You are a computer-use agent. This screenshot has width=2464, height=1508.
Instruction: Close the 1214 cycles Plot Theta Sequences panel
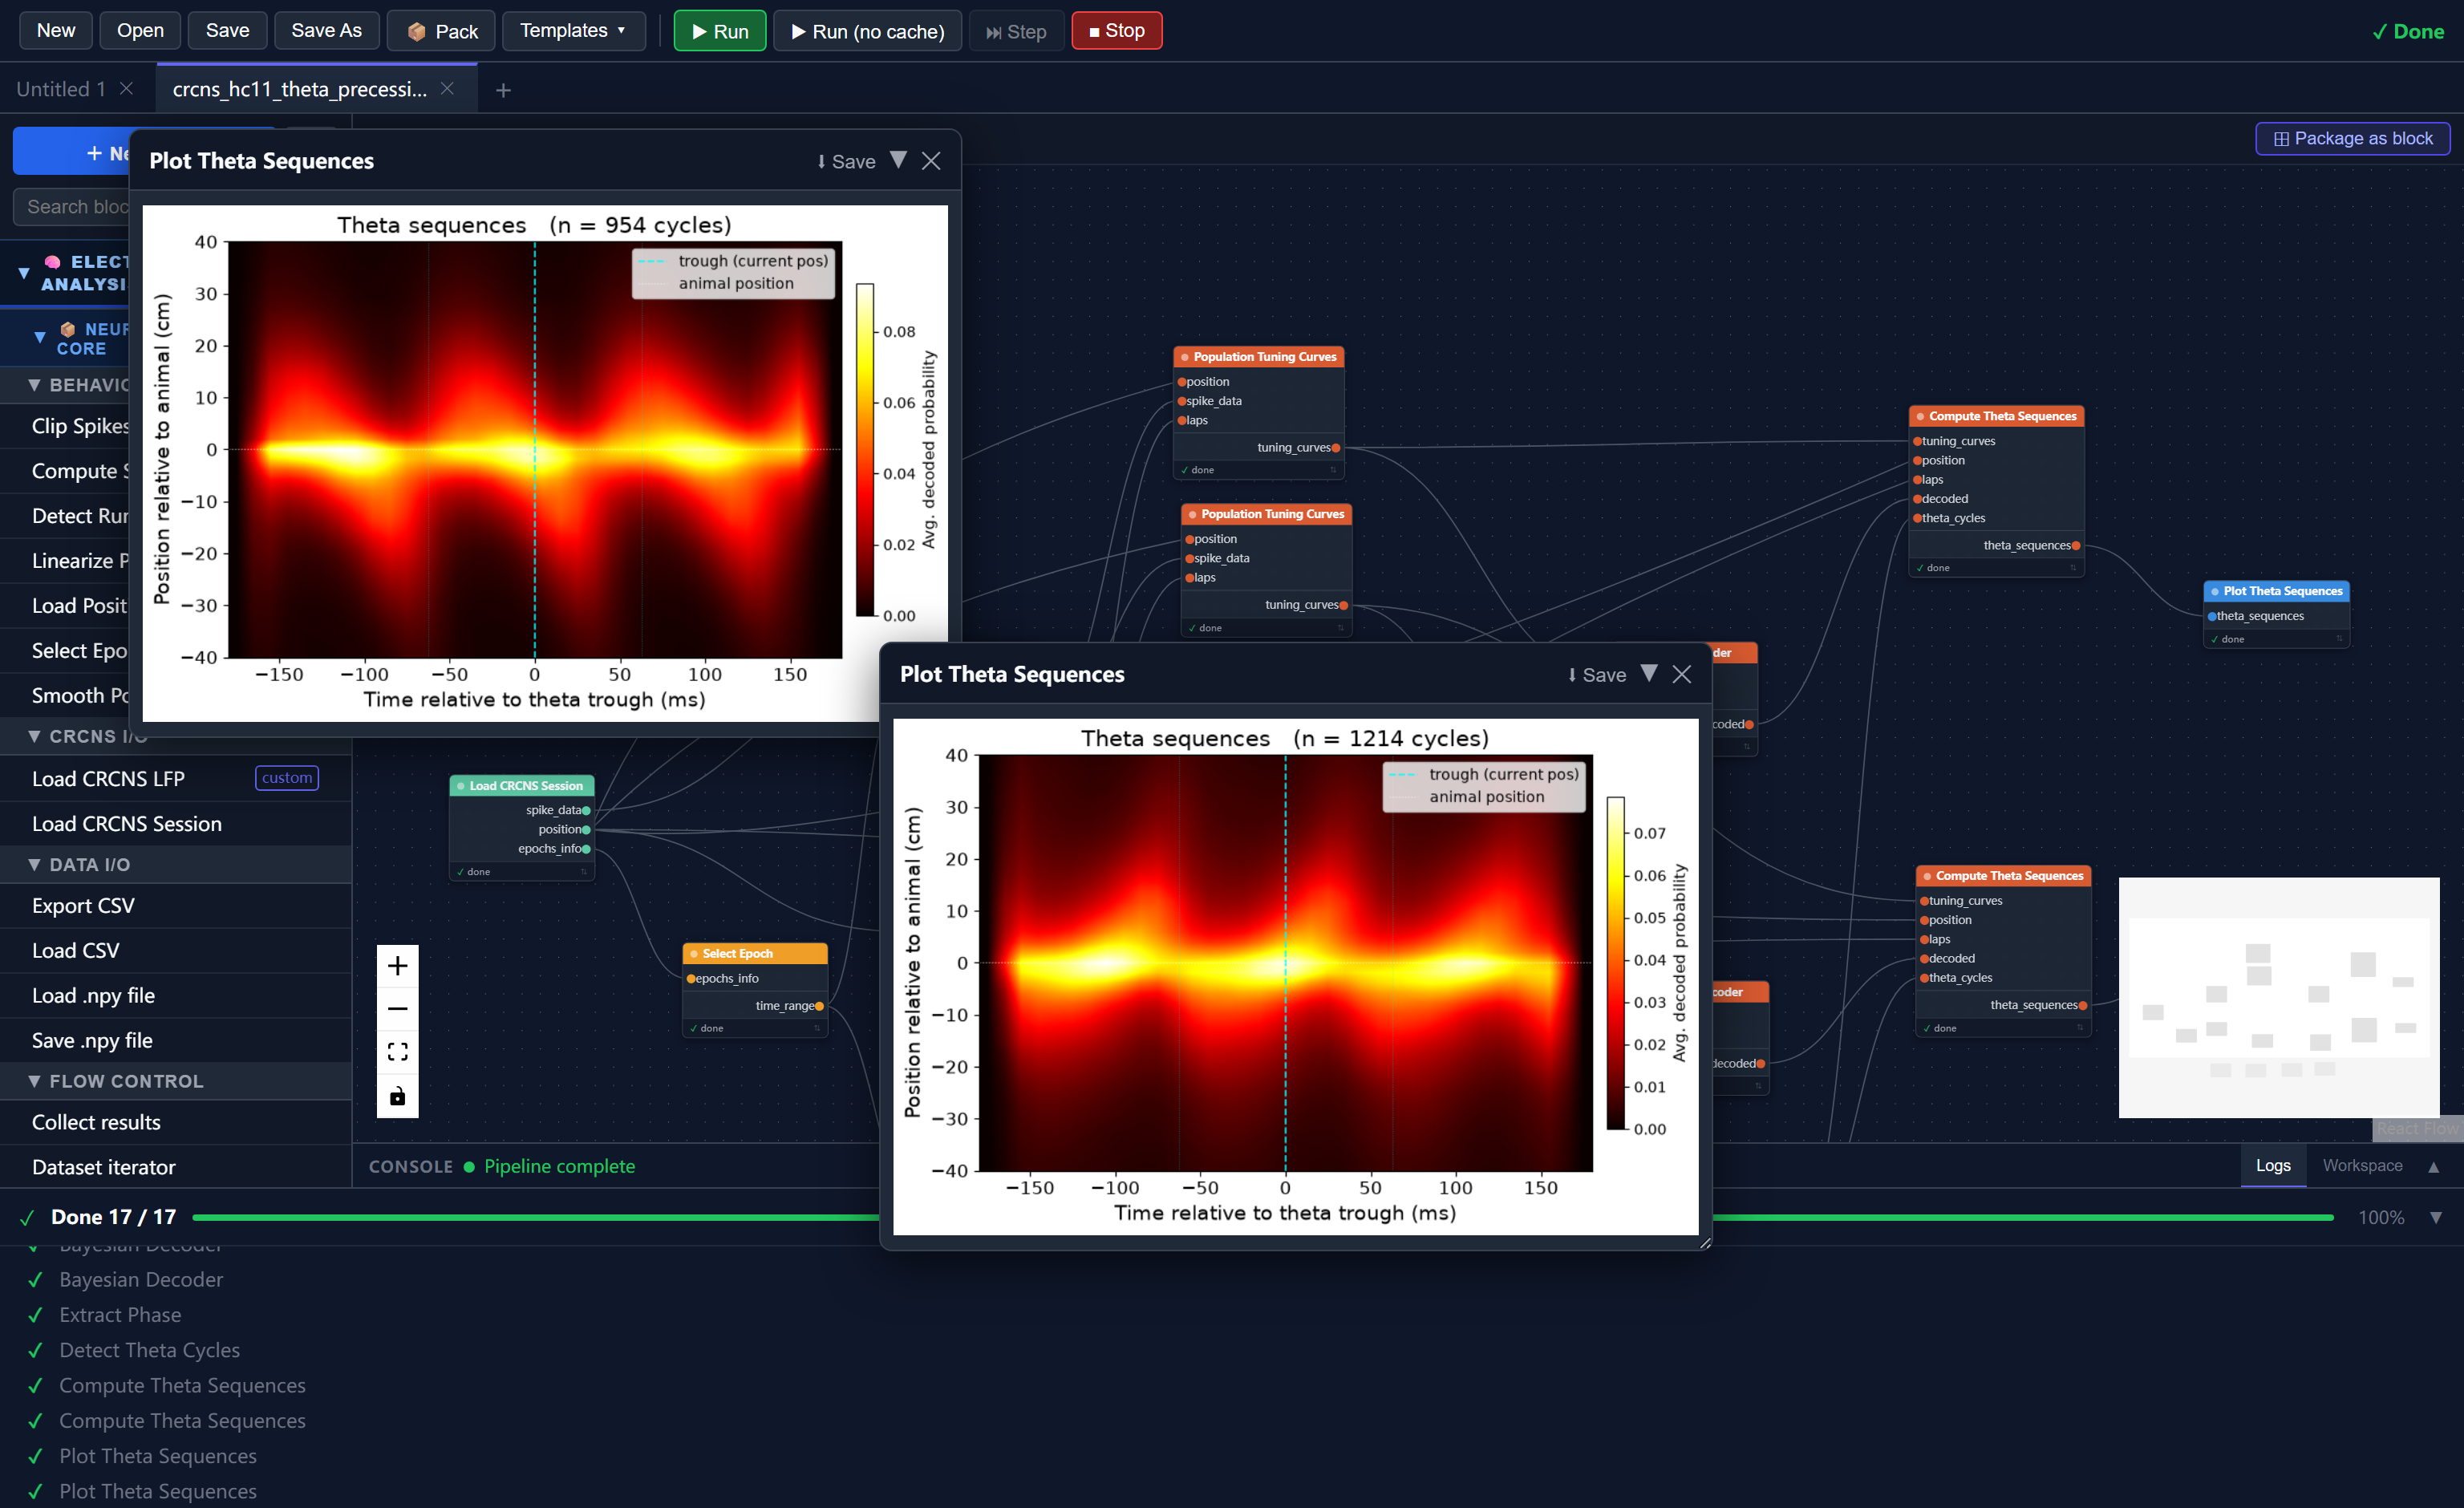pyautogui.click(x=1682, y=675)
